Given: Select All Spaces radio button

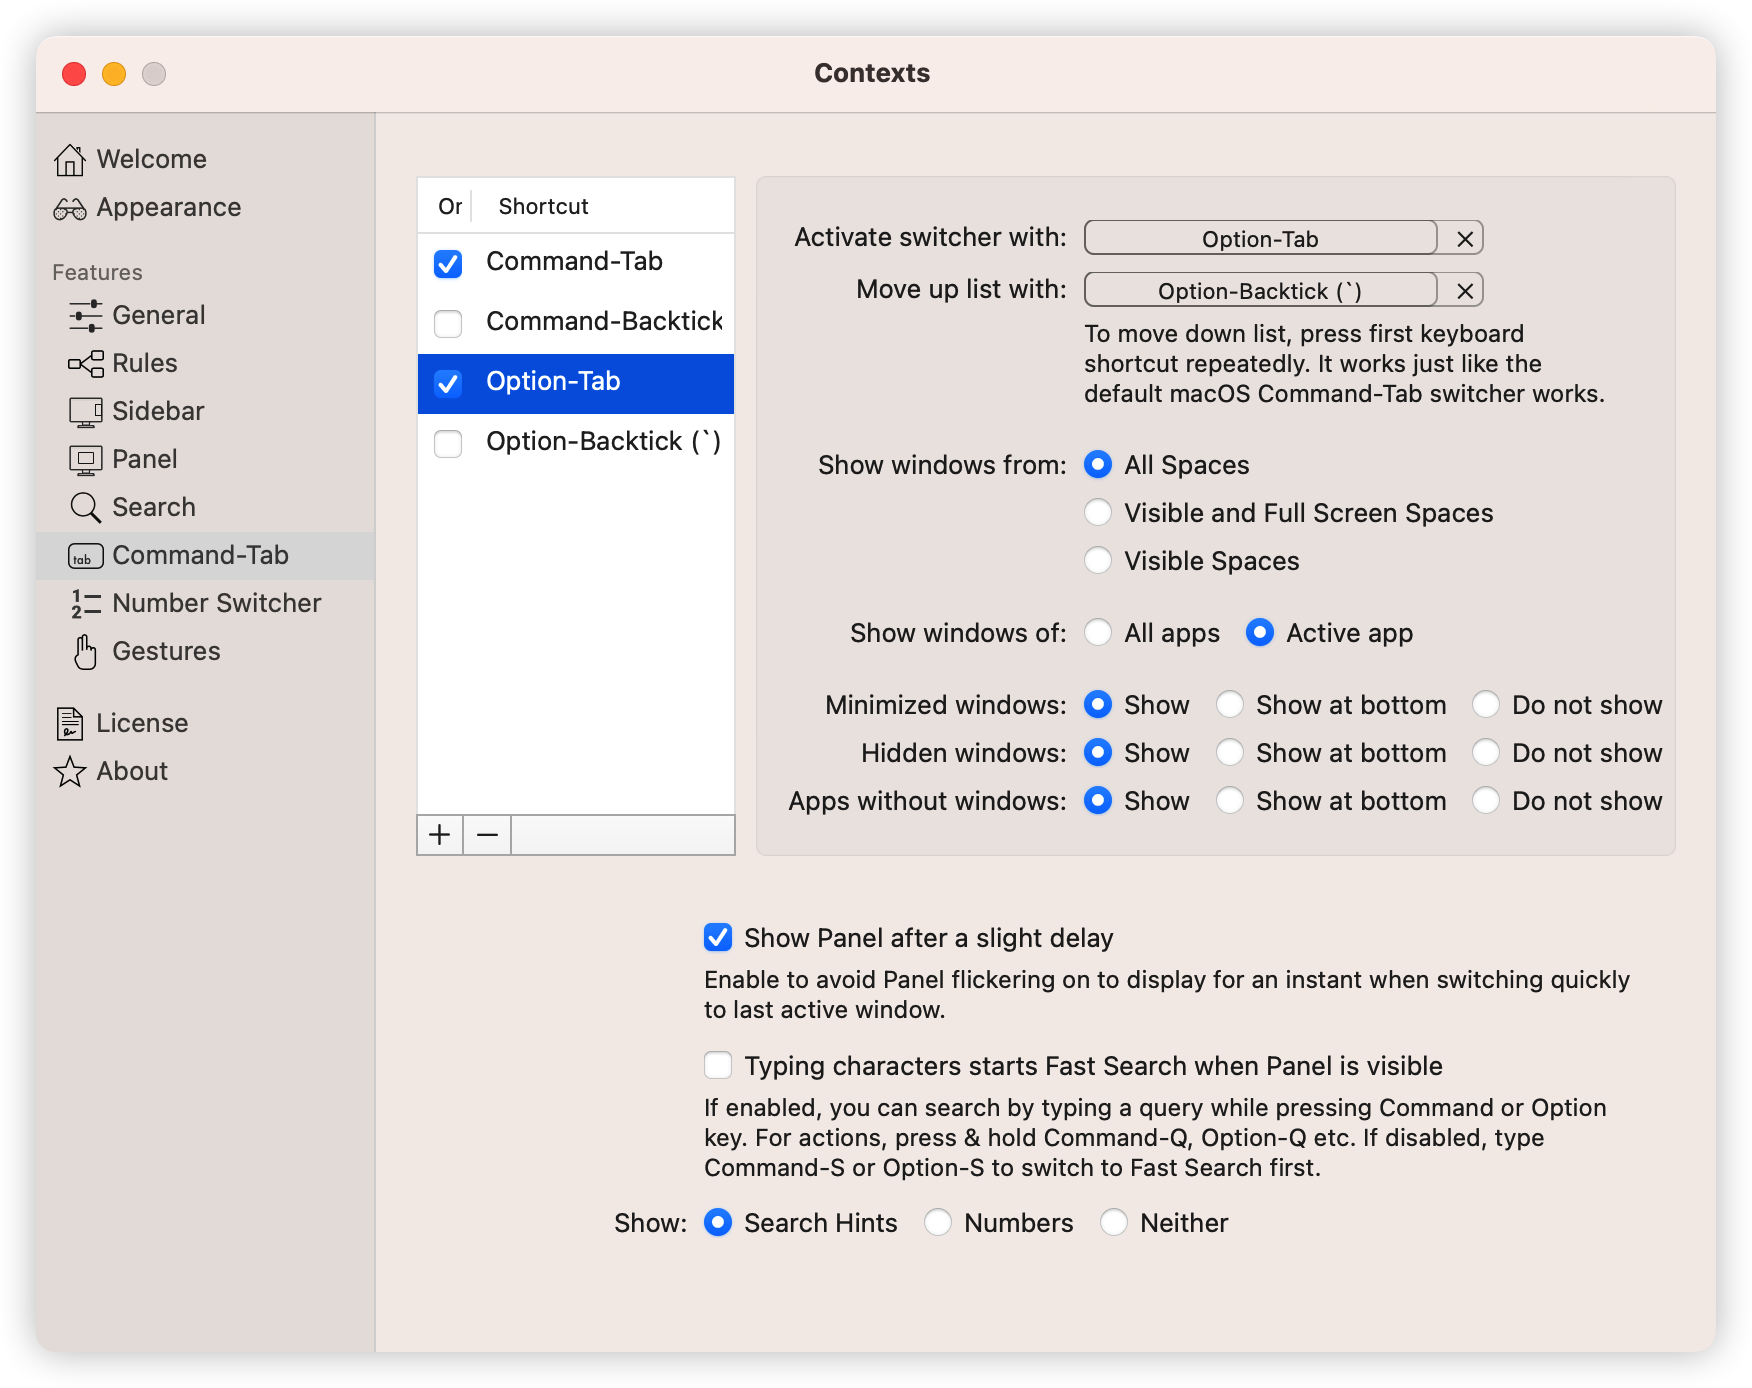Looking at the screenshot, I should (x=1098, y=464).
